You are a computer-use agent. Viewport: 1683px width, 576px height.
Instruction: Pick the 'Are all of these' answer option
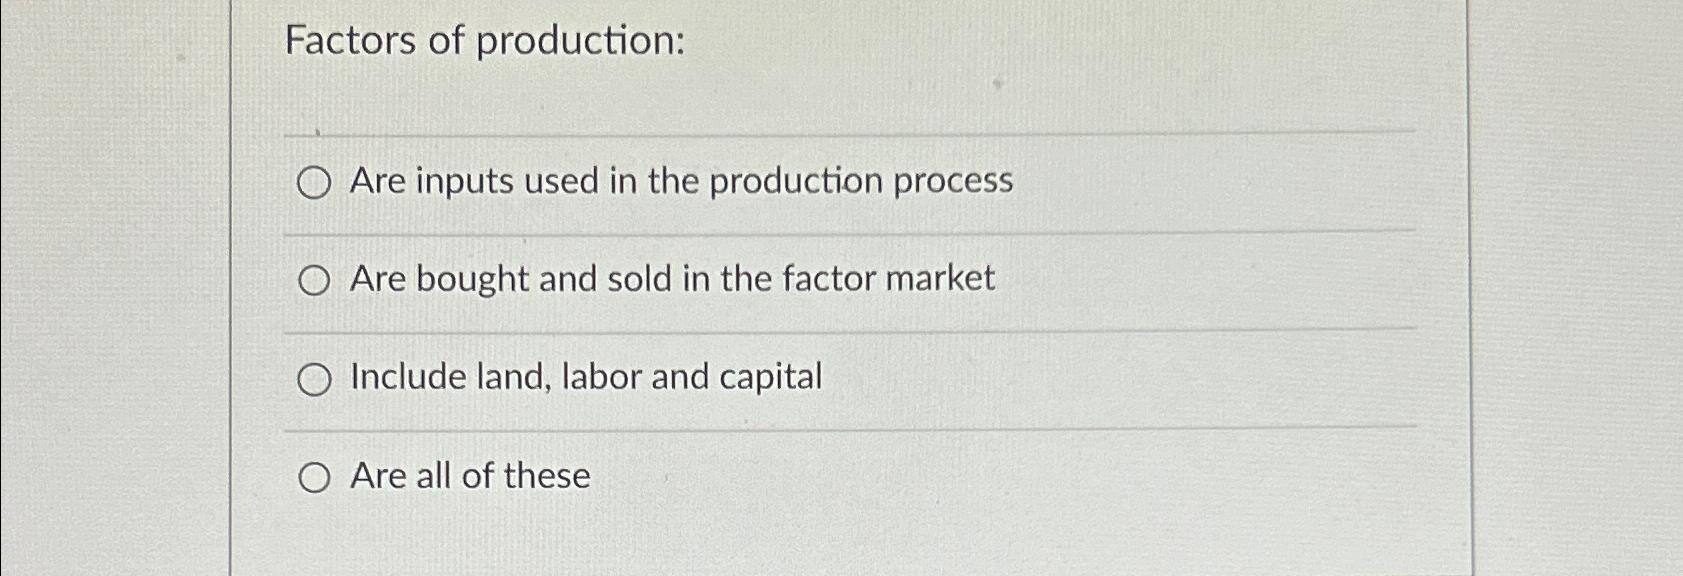click(x=315, y=478)
